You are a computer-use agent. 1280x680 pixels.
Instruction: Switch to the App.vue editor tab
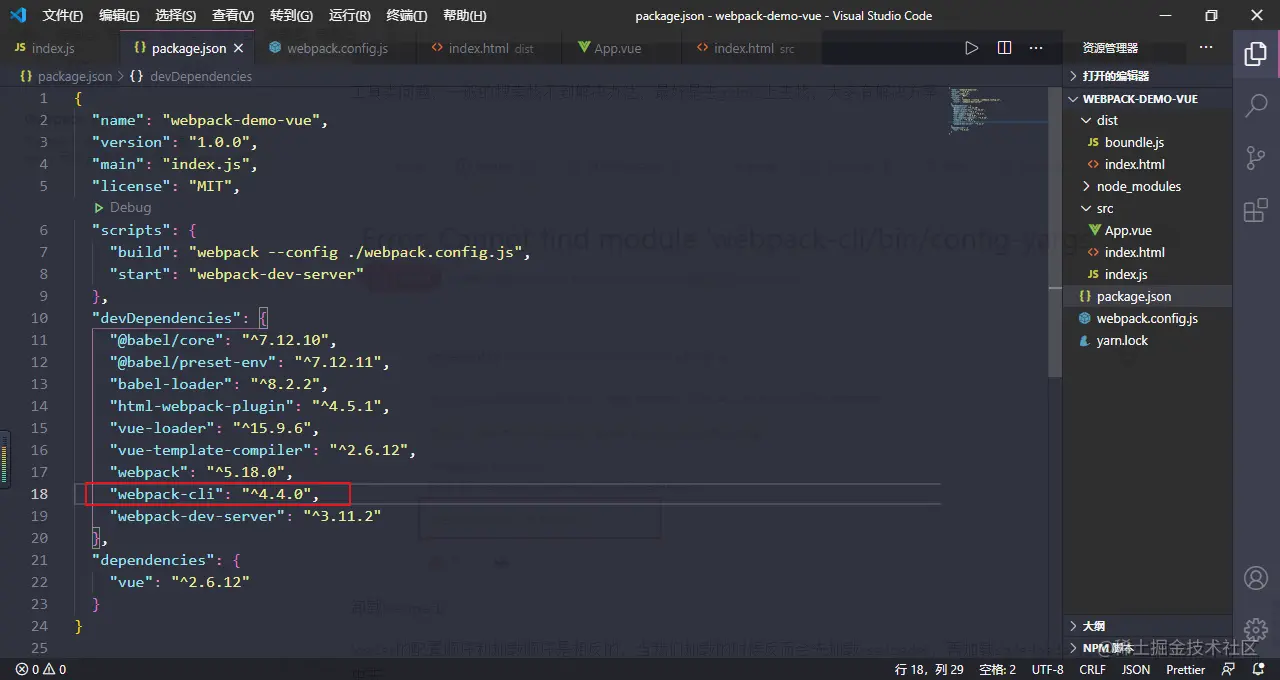coord(619,48)
